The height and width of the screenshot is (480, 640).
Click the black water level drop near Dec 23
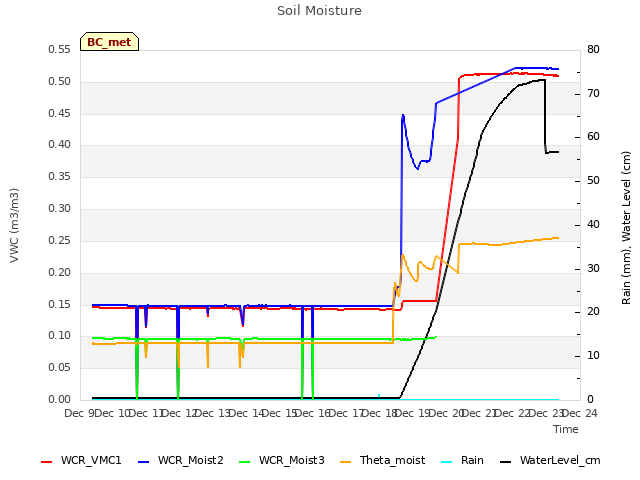coord(545,116)
